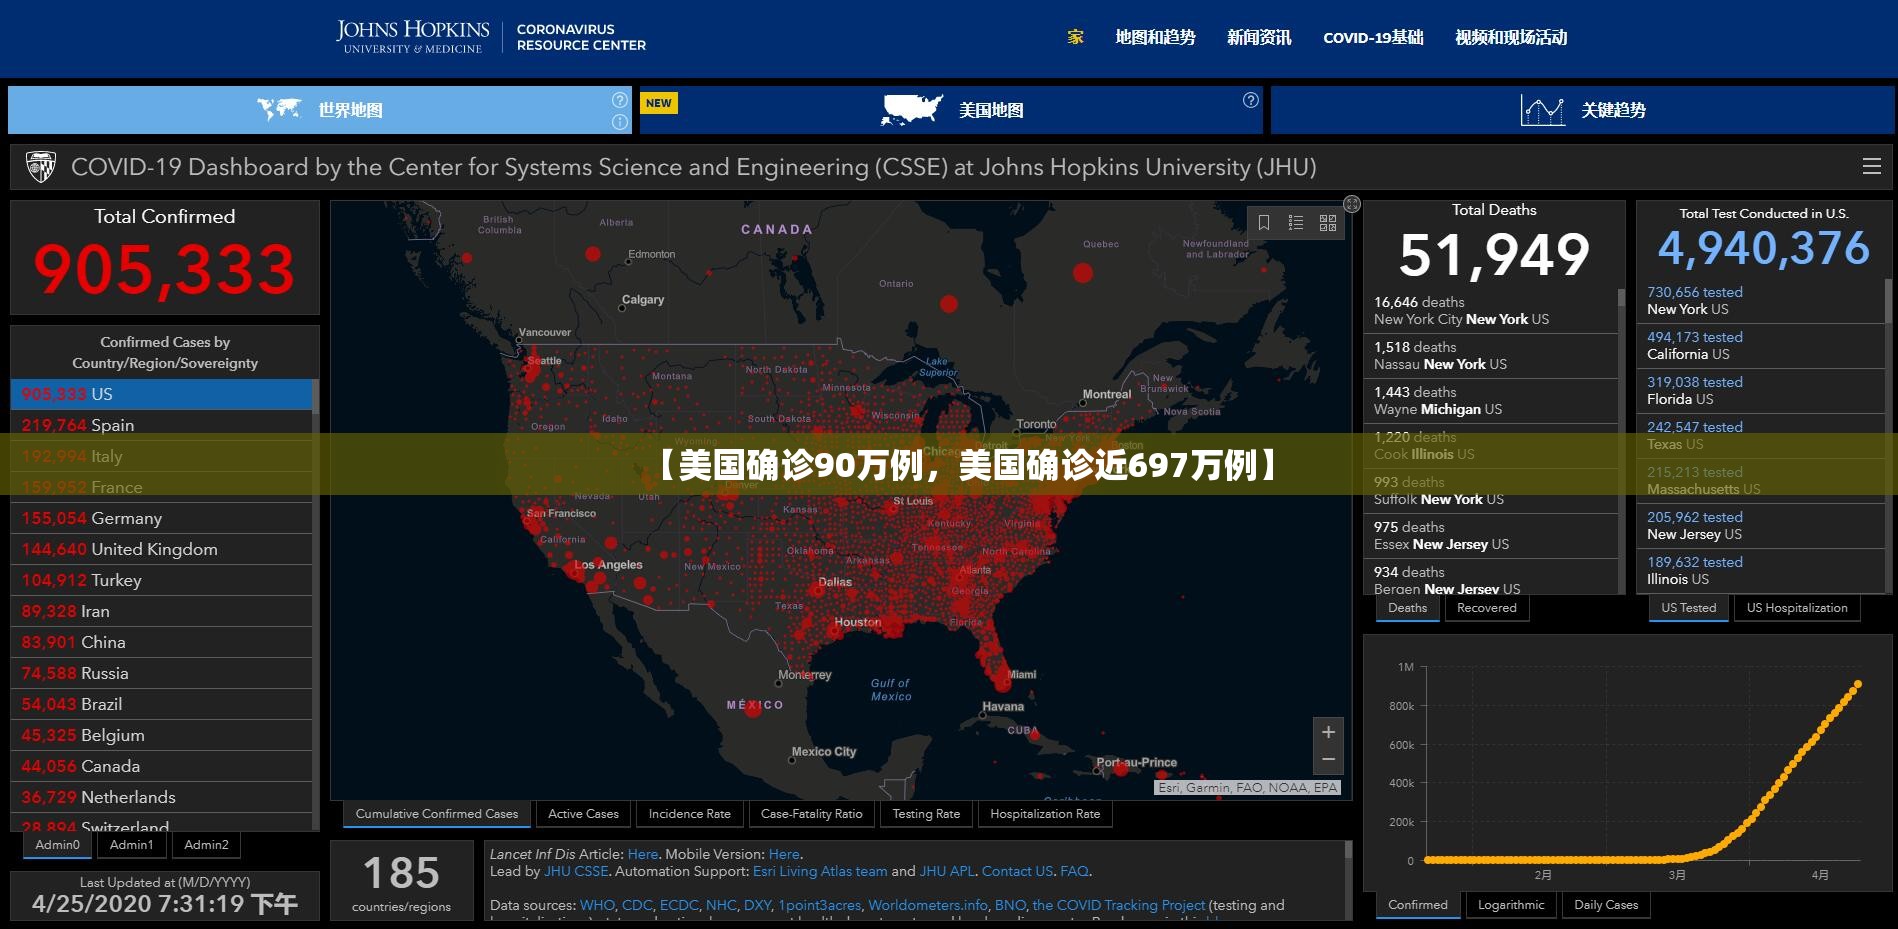
Task: Show the Recovered list tab
Action: [1487, 608]
